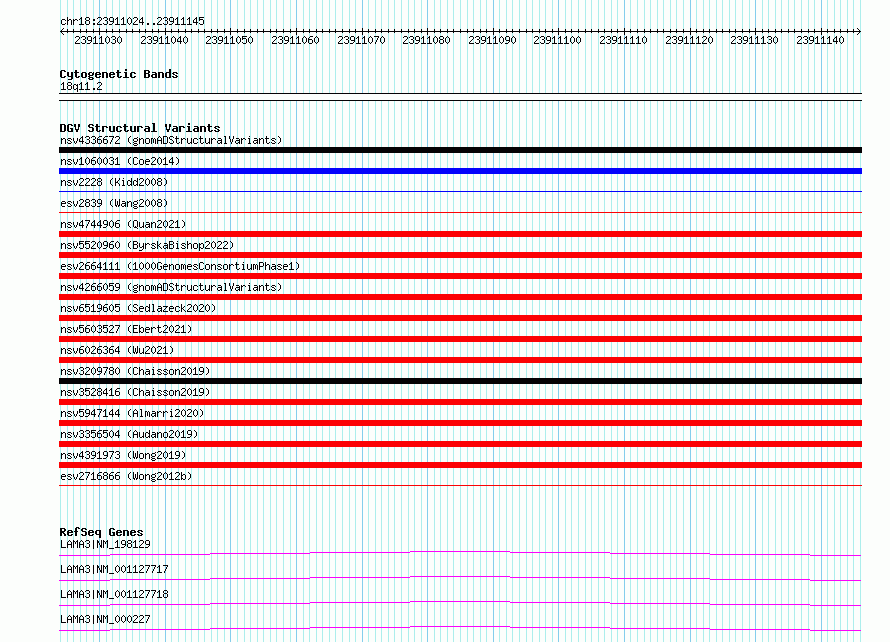Open variant nsv6026364 (Wu2021)
The width and height of the screenshot is (890, 642).
[117, 350]
